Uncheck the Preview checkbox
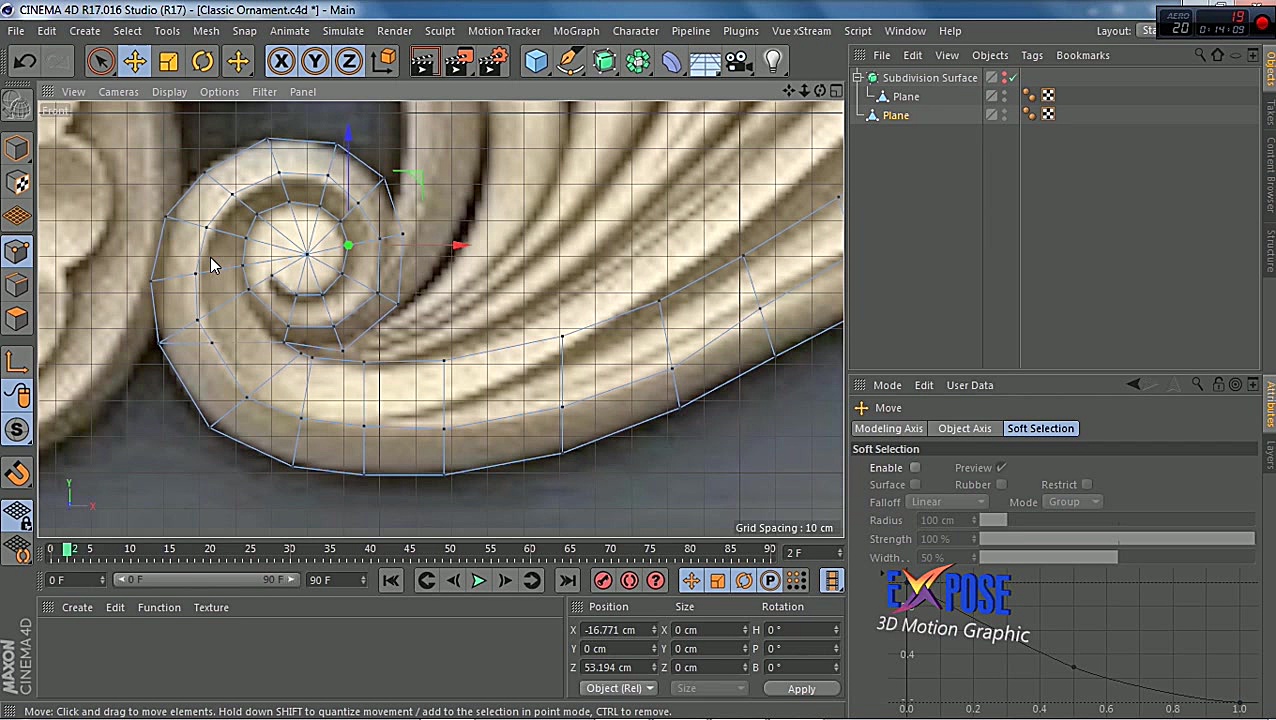Image resolution: width=1276 pixels, height=720 pixels. (x=1001, y=467)
